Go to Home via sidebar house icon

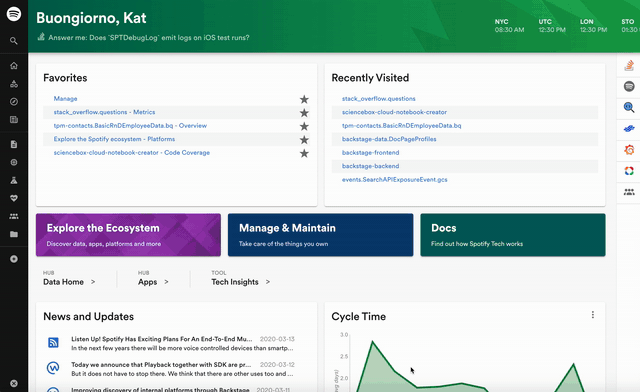click(x=14, y=66)
